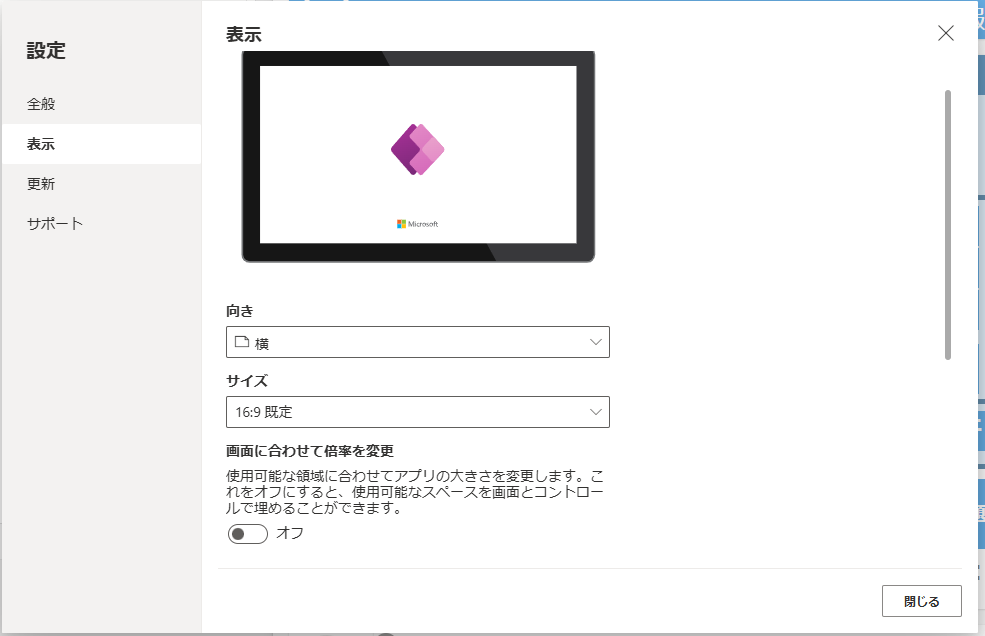This screenshot has width=985, height=636.
Task: Close the settings dialog with the X icon
Action: pos(945,33)
